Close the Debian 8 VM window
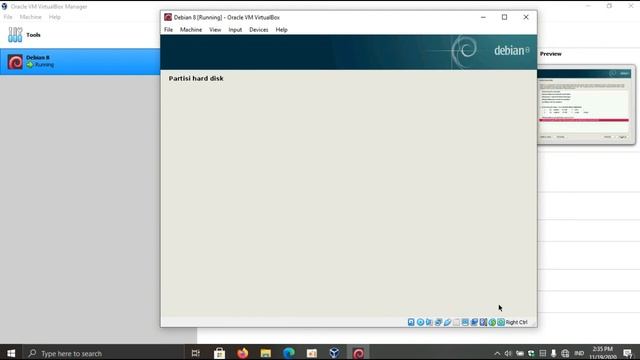640x360 pixels. click(526, 17)
